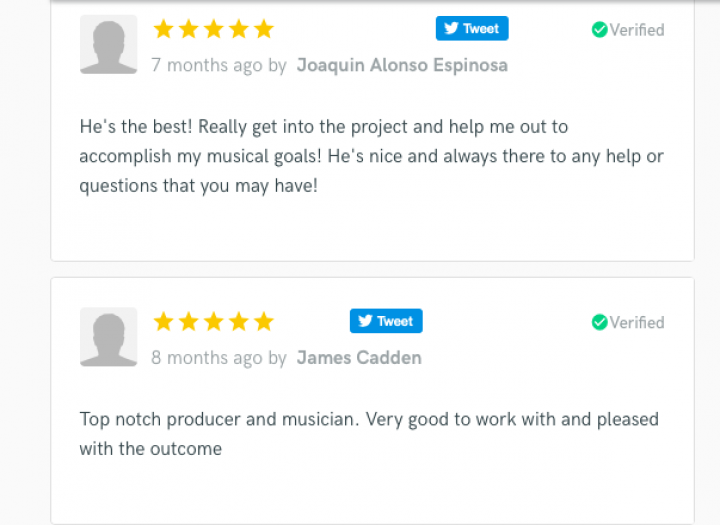Image resolution: width=720 pixels, height=525 pixels.
Task: Click Joaquin Alonso Espinosa's avatar placeholder
Action: pyautogui.click(x=108, y=44)
